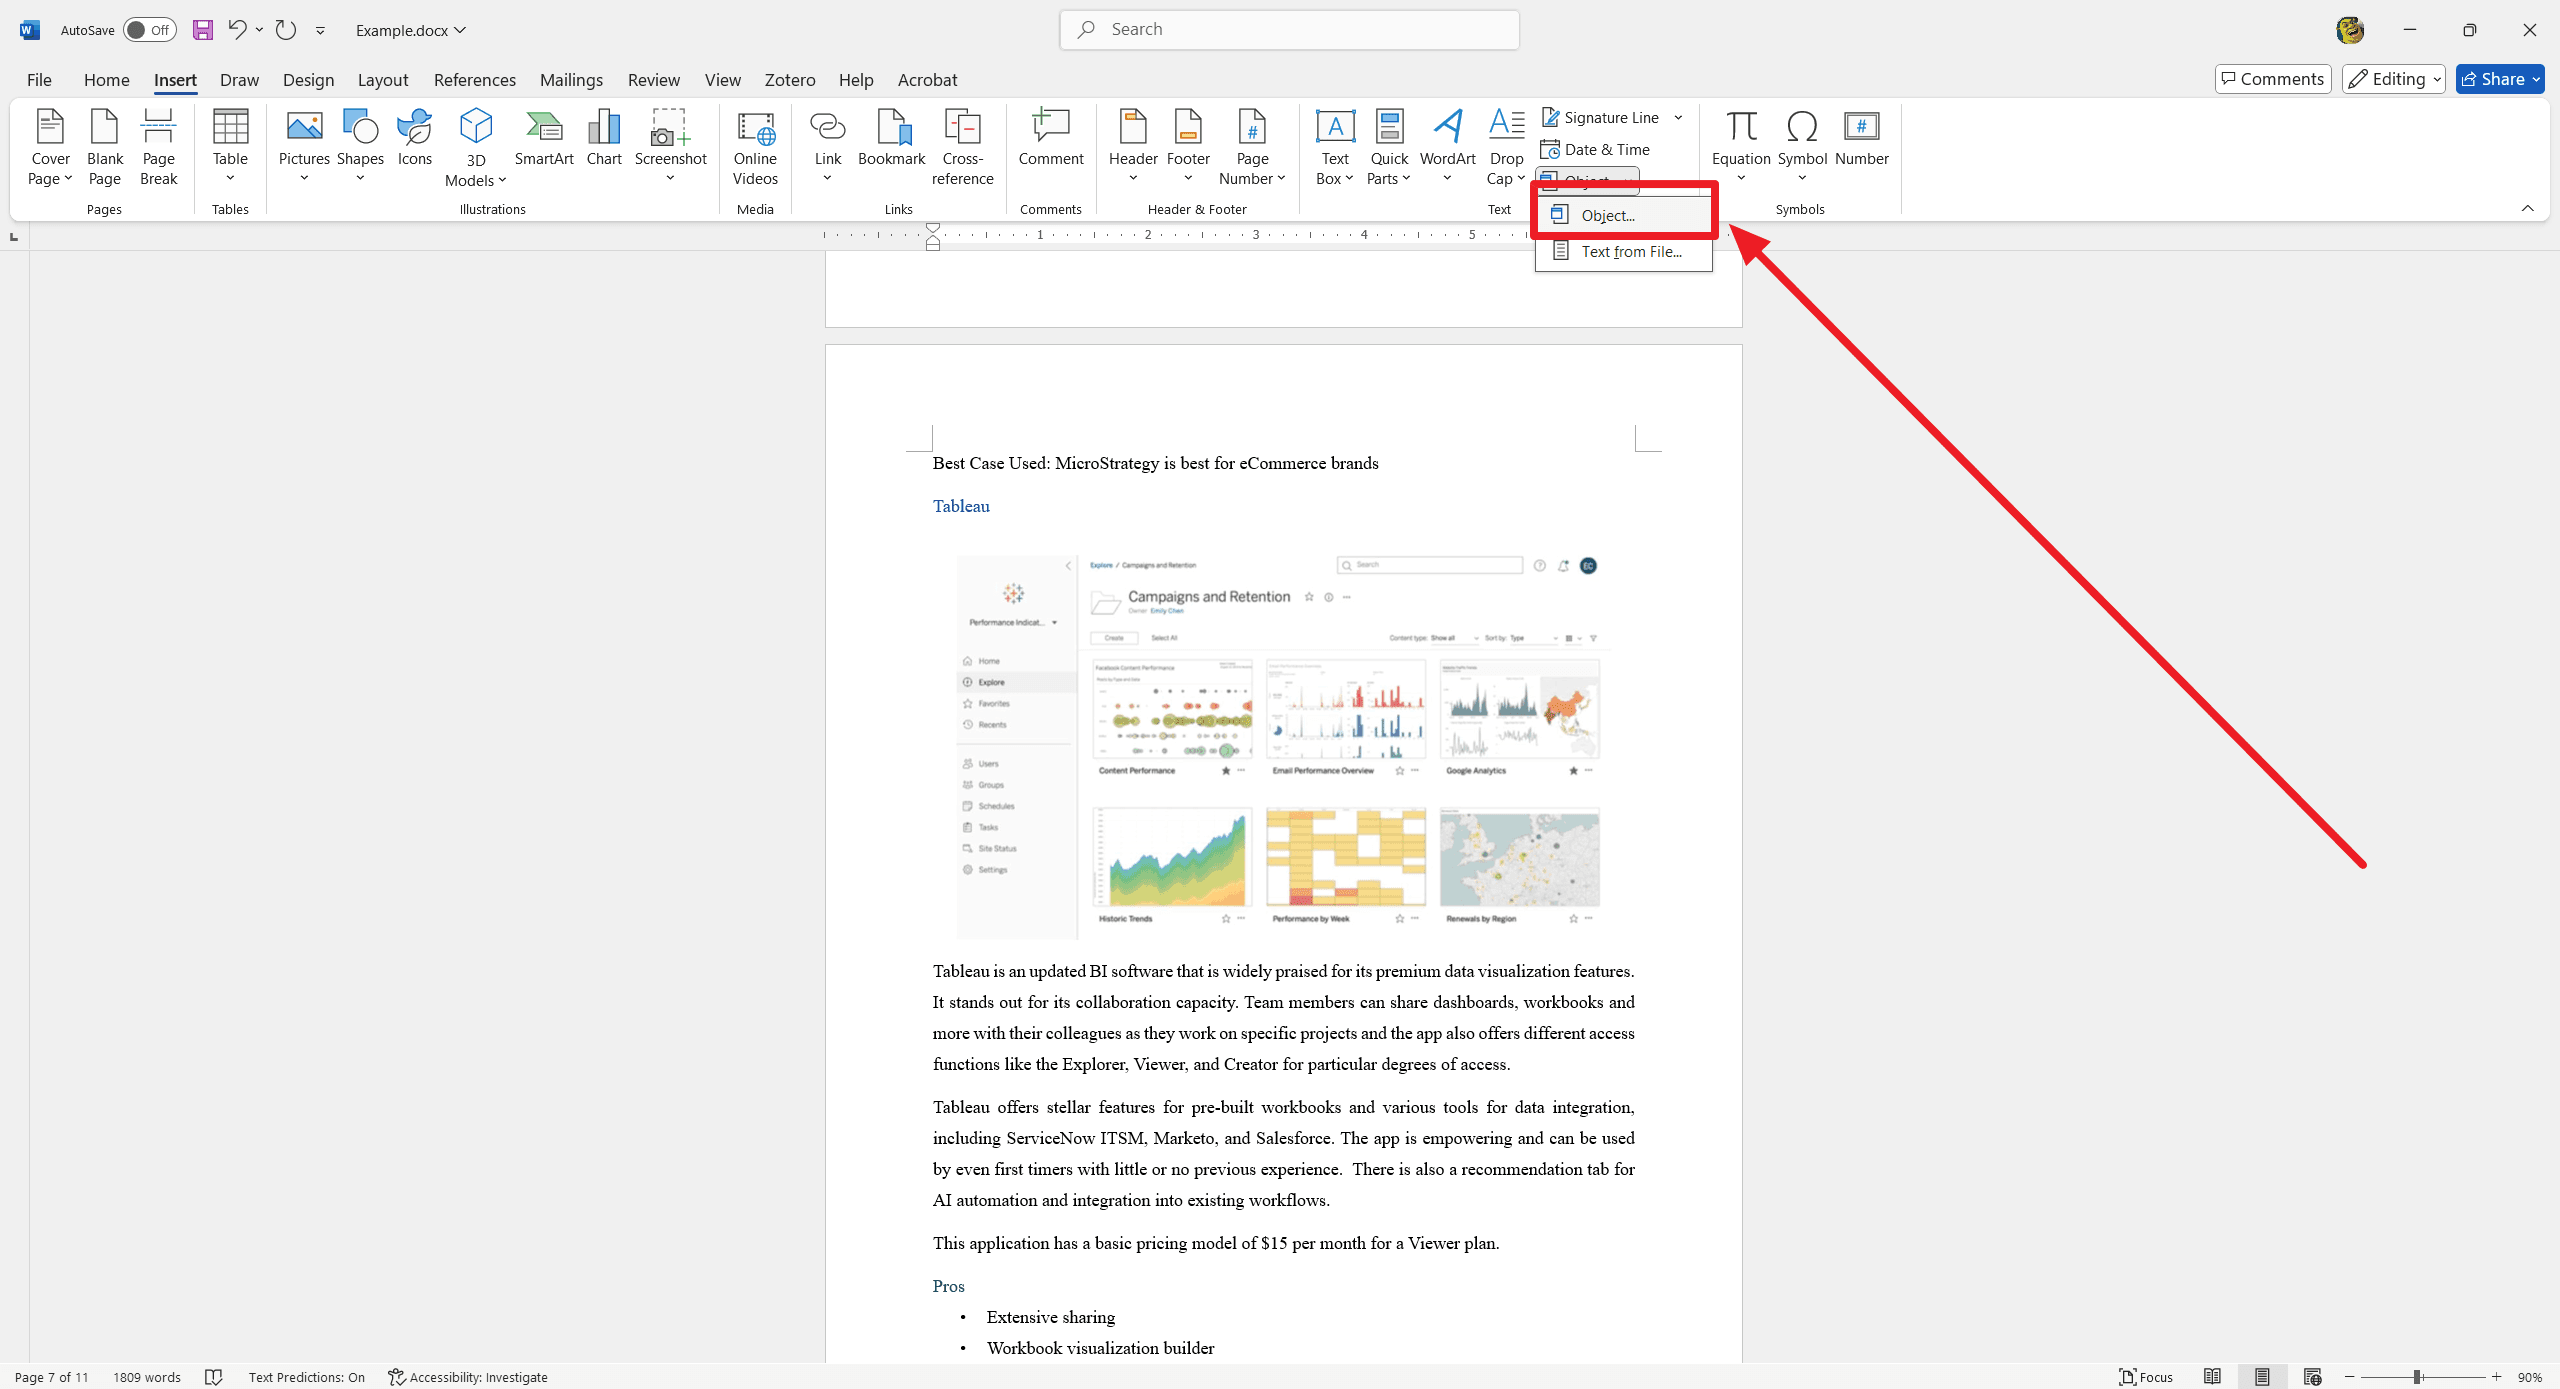Click the zoom out minus button
This screenshot has height=1389, width=2560.
2349,1377
